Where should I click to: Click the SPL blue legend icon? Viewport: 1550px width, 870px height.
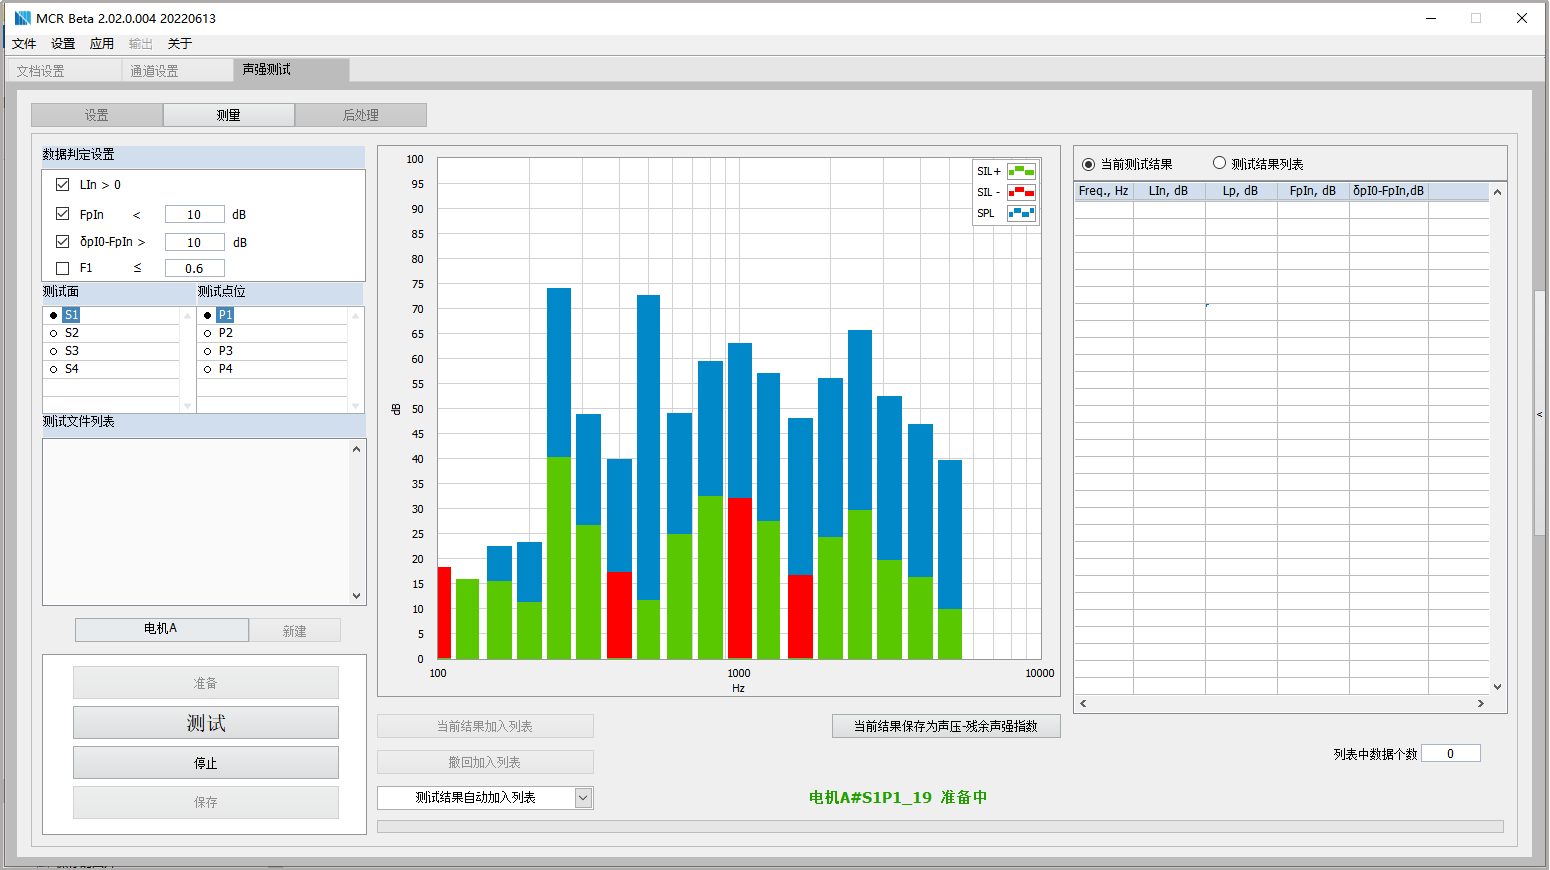pos(1021,213)
